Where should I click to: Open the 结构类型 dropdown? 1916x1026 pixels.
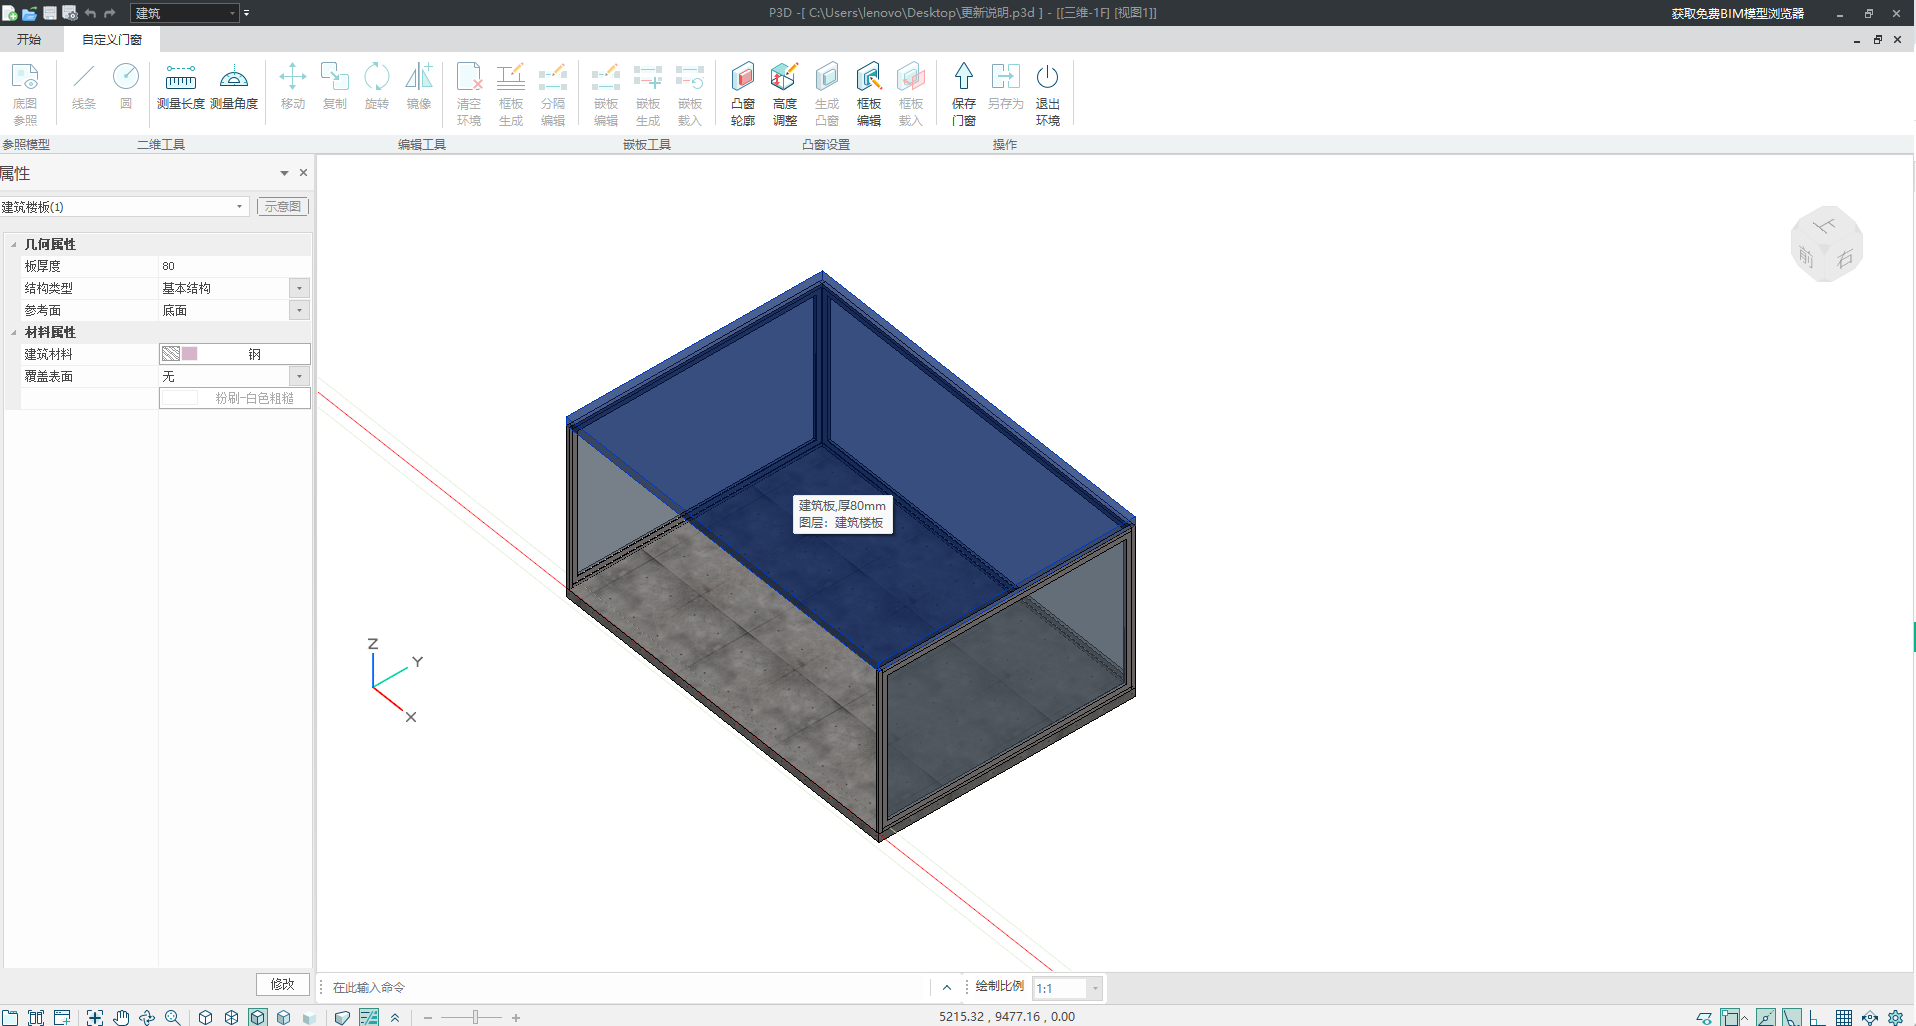[299, 288]
